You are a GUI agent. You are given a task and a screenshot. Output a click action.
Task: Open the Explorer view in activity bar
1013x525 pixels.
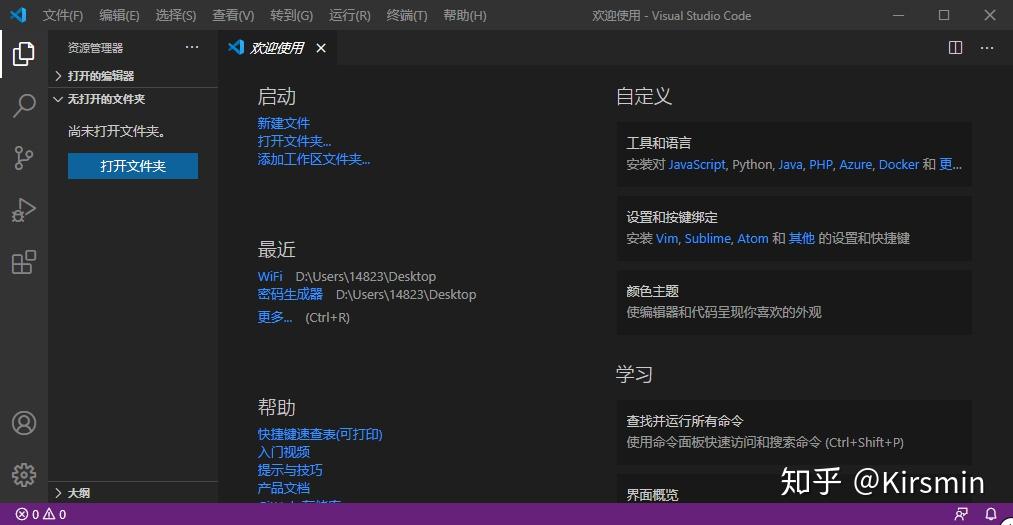(x=24, y=54)
